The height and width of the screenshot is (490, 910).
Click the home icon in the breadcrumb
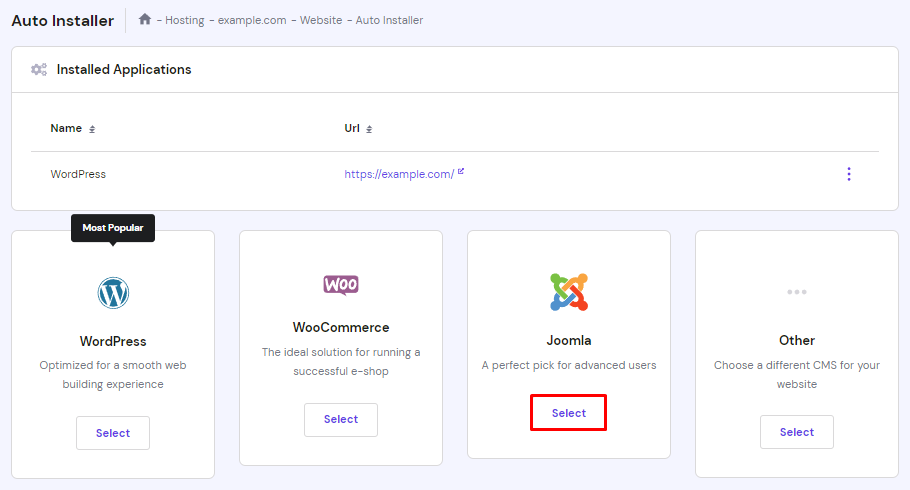click(x=145, y=19)
